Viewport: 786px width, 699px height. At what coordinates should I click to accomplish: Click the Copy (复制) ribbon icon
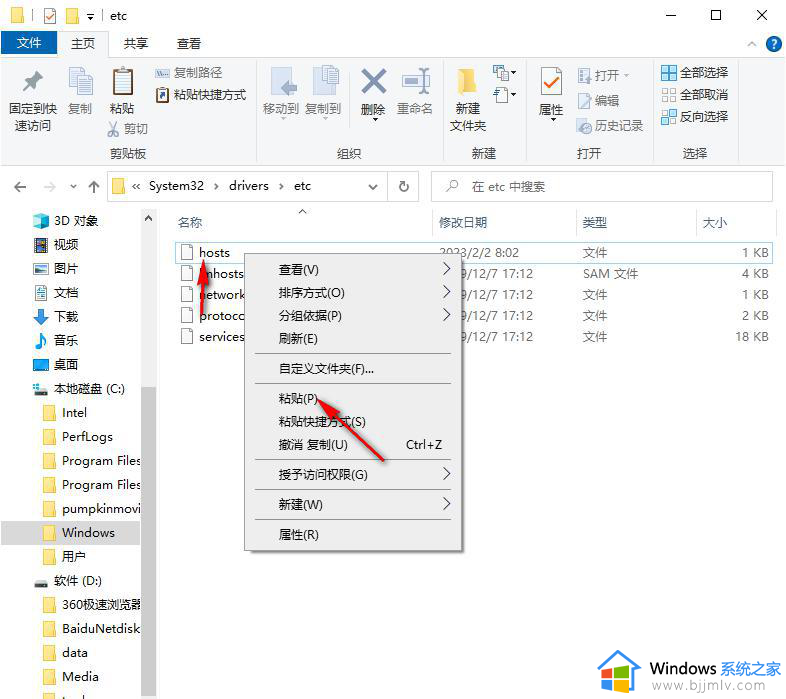click(x=80, y=82)
